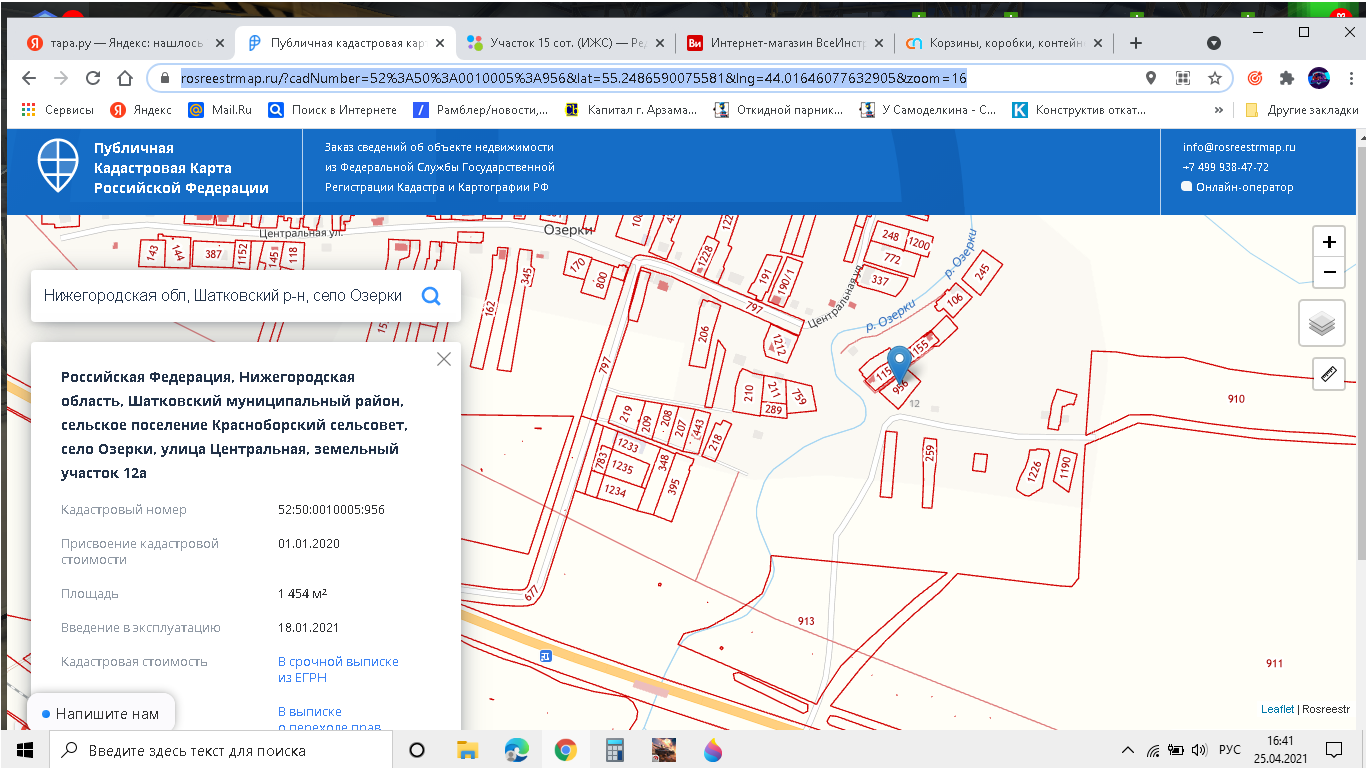Click the address search input field
This screenshot has width=1366, height=768.
tap(222, 296)
